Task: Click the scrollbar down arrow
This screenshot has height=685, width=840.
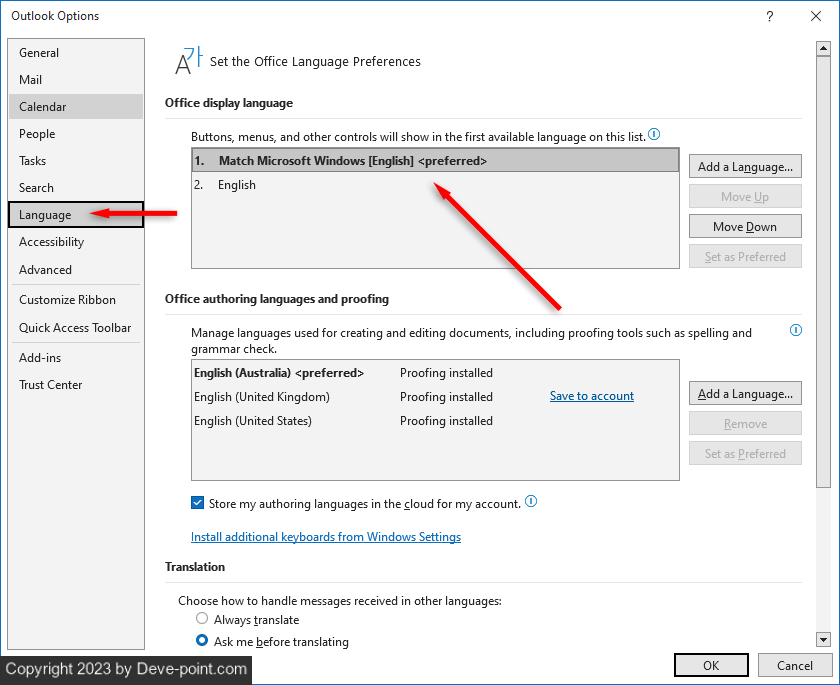Action: pyautogui.click(x=823, y=639)
